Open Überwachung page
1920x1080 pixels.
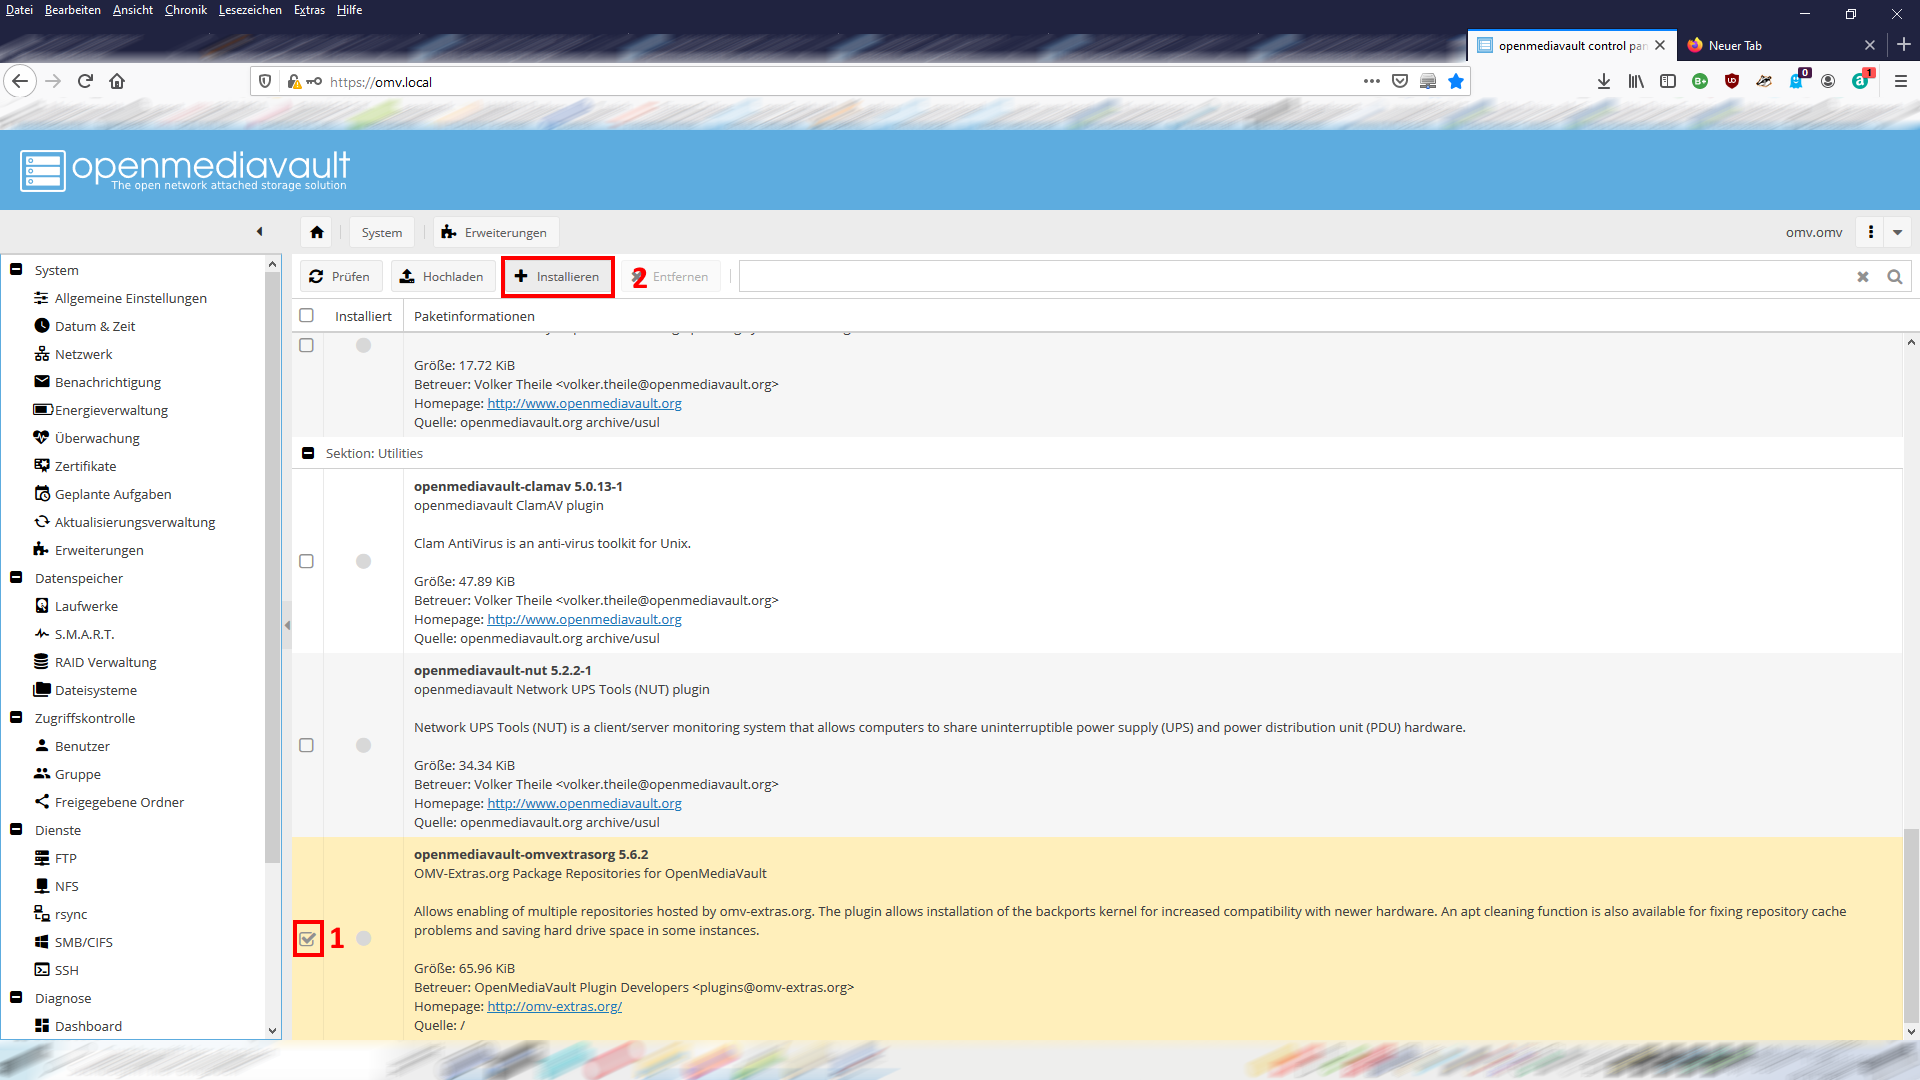(96, 438)
